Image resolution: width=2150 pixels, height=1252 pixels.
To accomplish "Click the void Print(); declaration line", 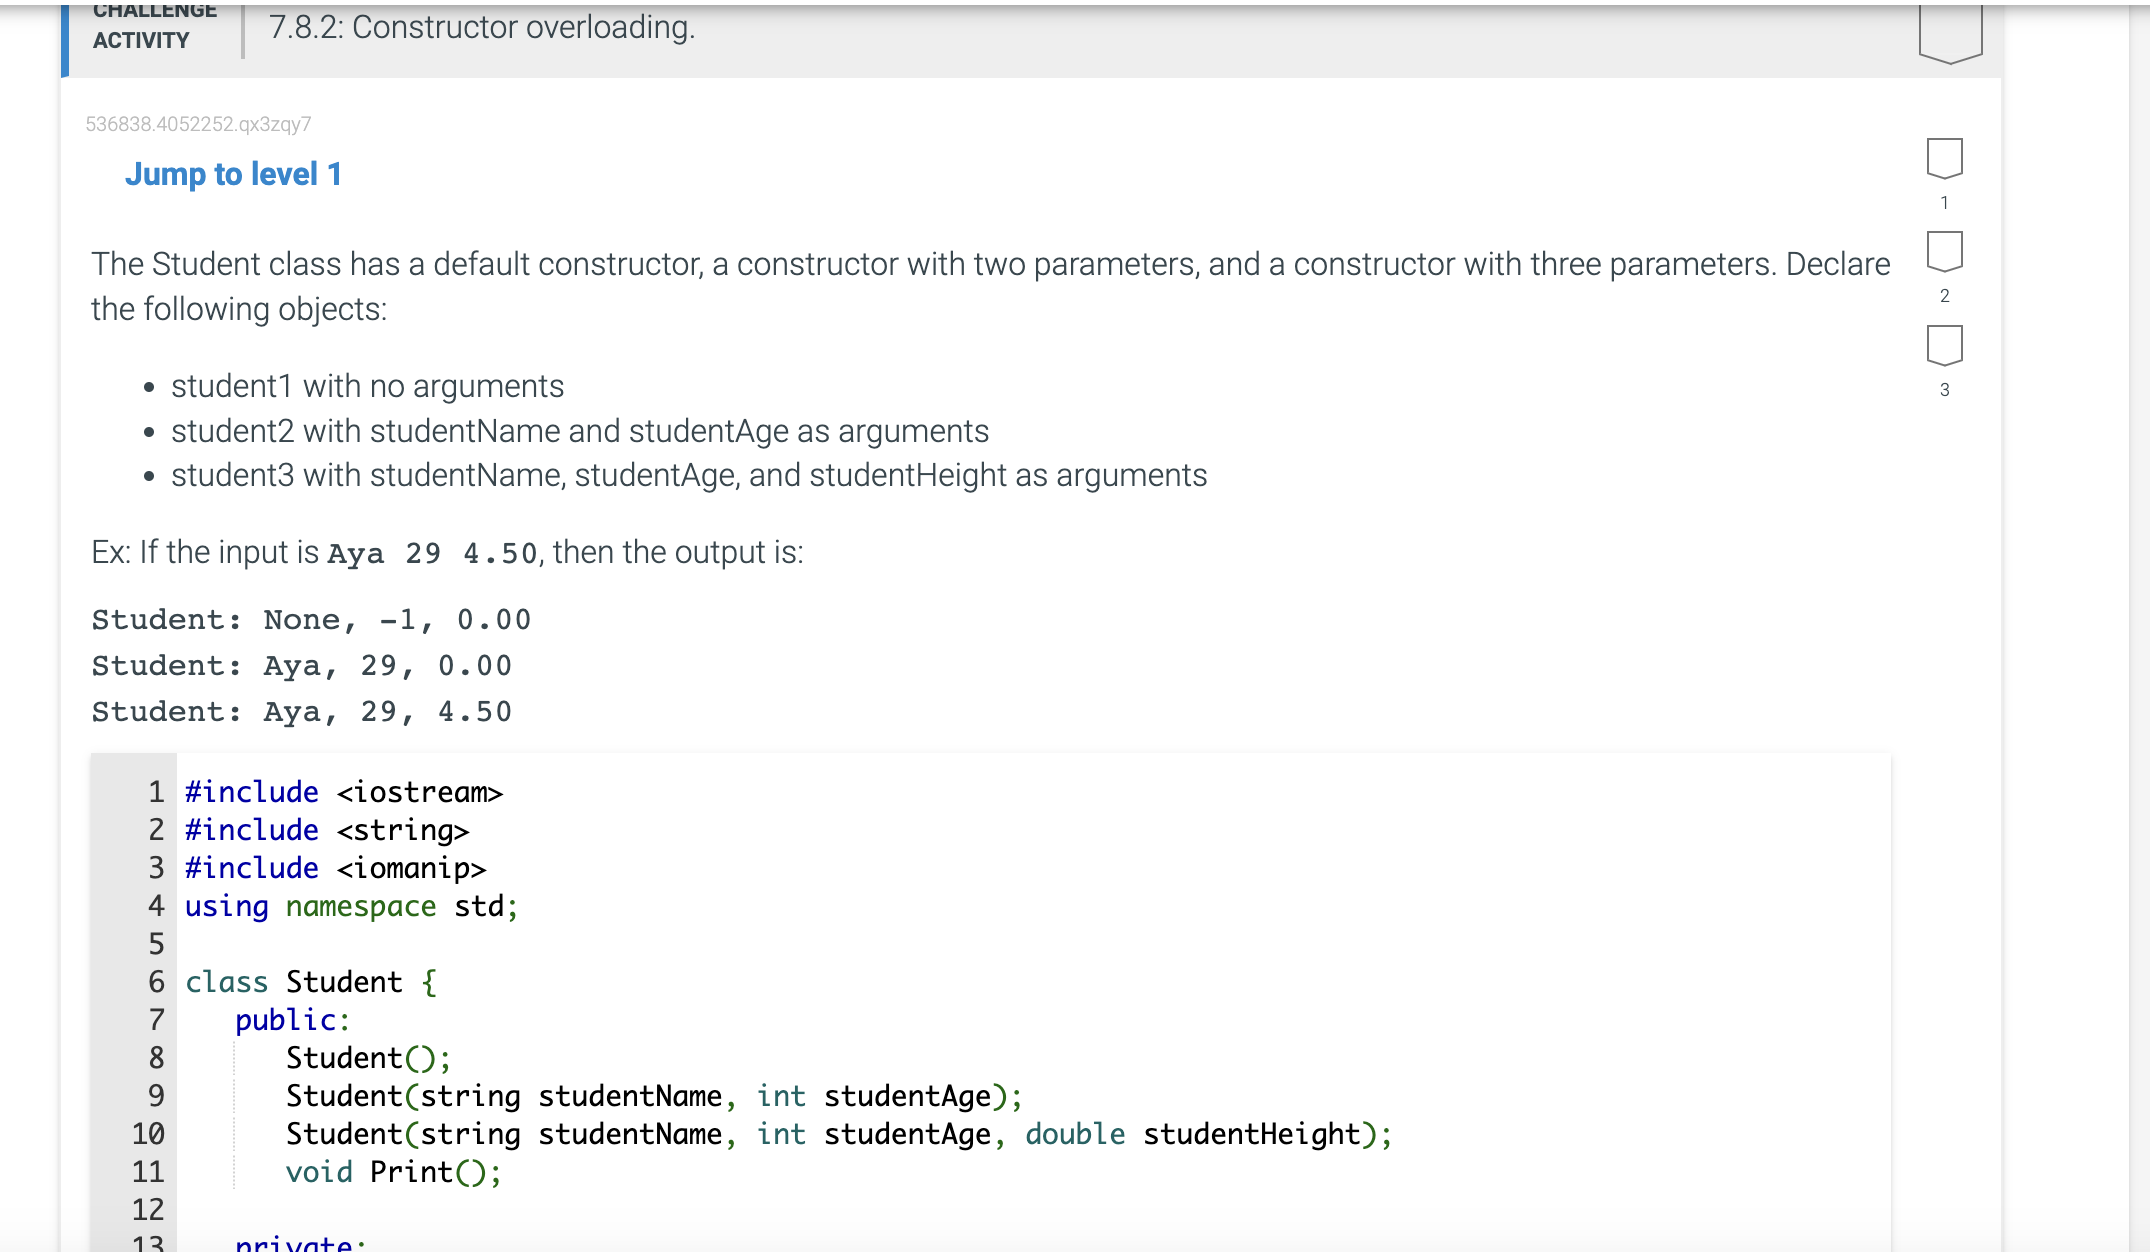I will (x=393, y=1172).
